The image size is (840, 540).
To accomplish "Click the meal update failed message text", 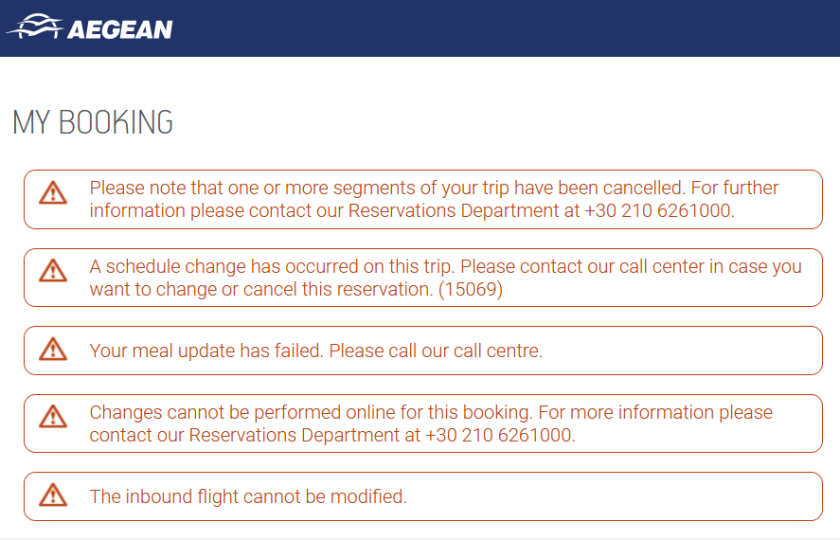I will pyautogui.click(x=315, y=351).
